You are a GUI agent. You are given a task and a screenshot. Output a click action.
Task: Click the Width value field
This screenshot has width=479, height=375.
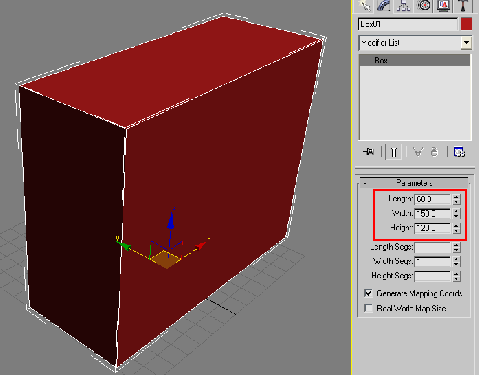tap(432, 214)
